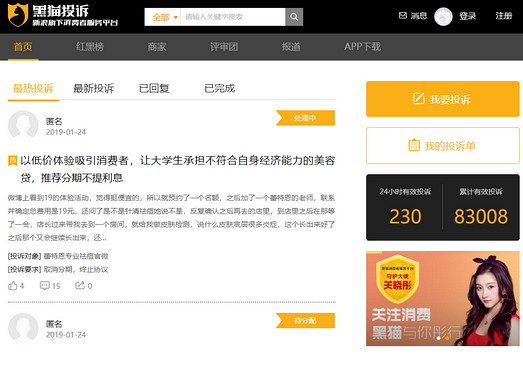523x375 pixels.
Task: Select the 最热投诉 tab
Action: click(x=33, y=88)
